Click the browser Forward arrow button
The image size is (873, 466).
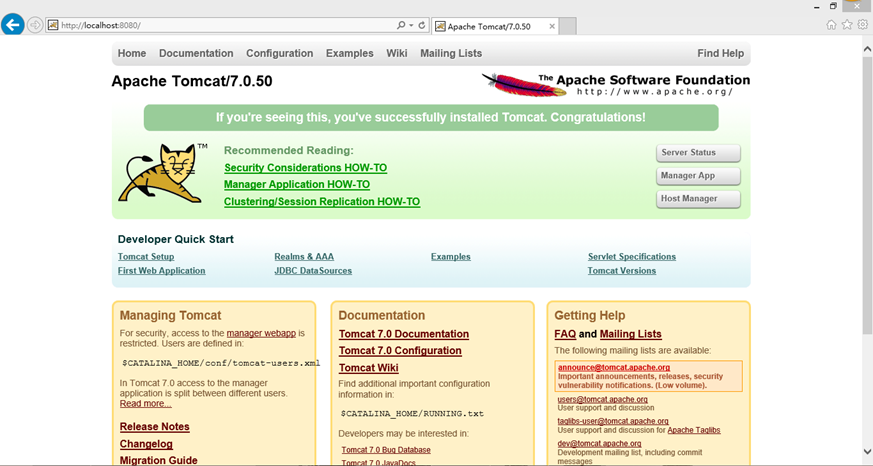coord(35,25)
